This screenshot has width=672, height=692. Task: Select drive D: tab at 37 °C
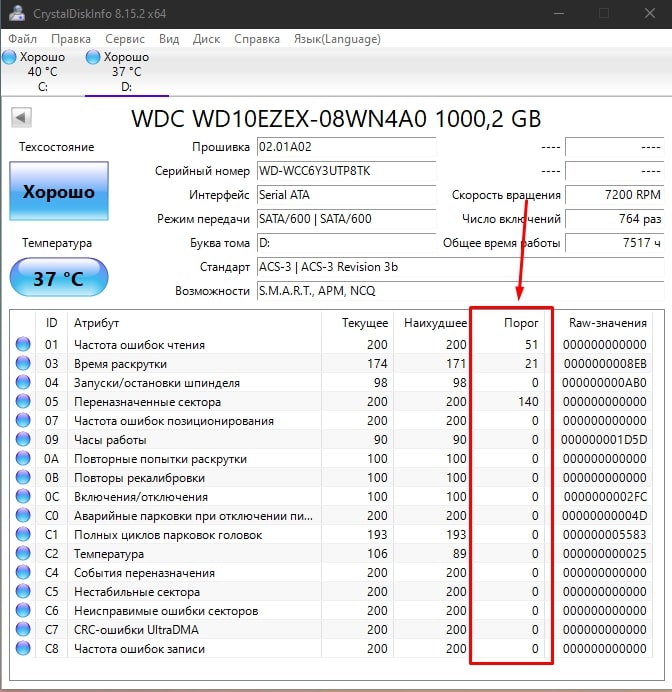coord(126,71)
